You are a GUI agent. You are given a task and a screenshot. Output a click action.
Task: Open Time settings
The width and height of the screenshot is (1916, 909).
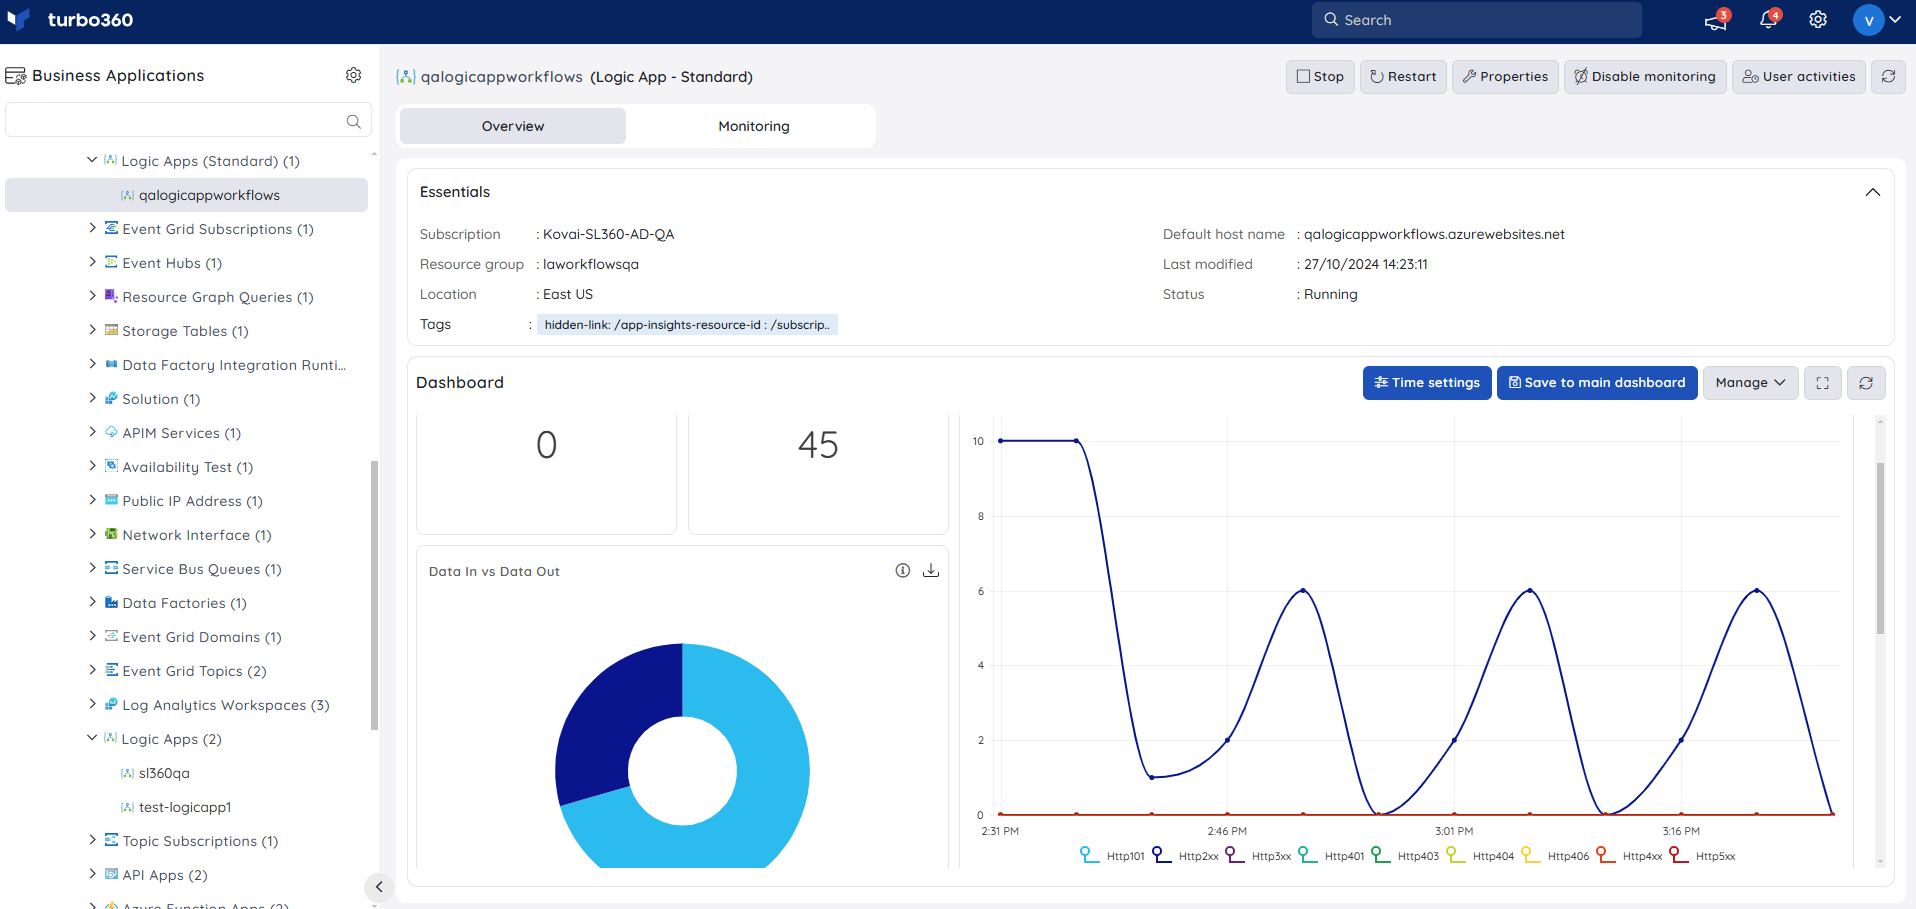[1427, 383]
